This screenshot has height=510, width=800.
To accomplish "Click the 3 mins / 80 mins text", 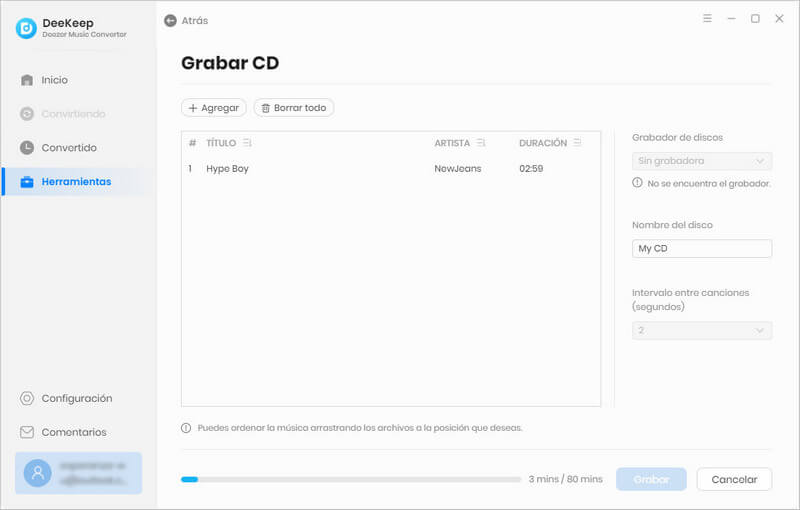I will pos(565,479).
